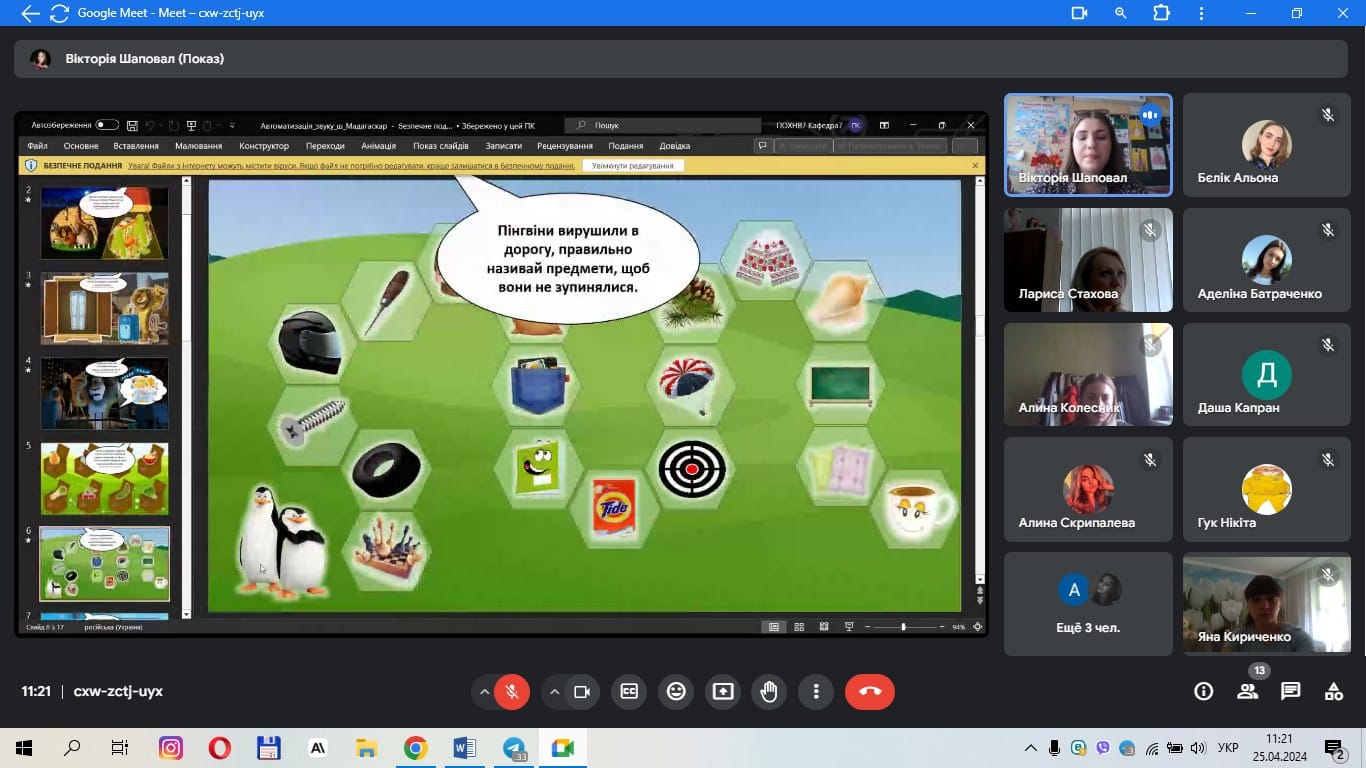Open the Meet activities panel
Screen dimensions: 1366x768
click(1333, 691)
